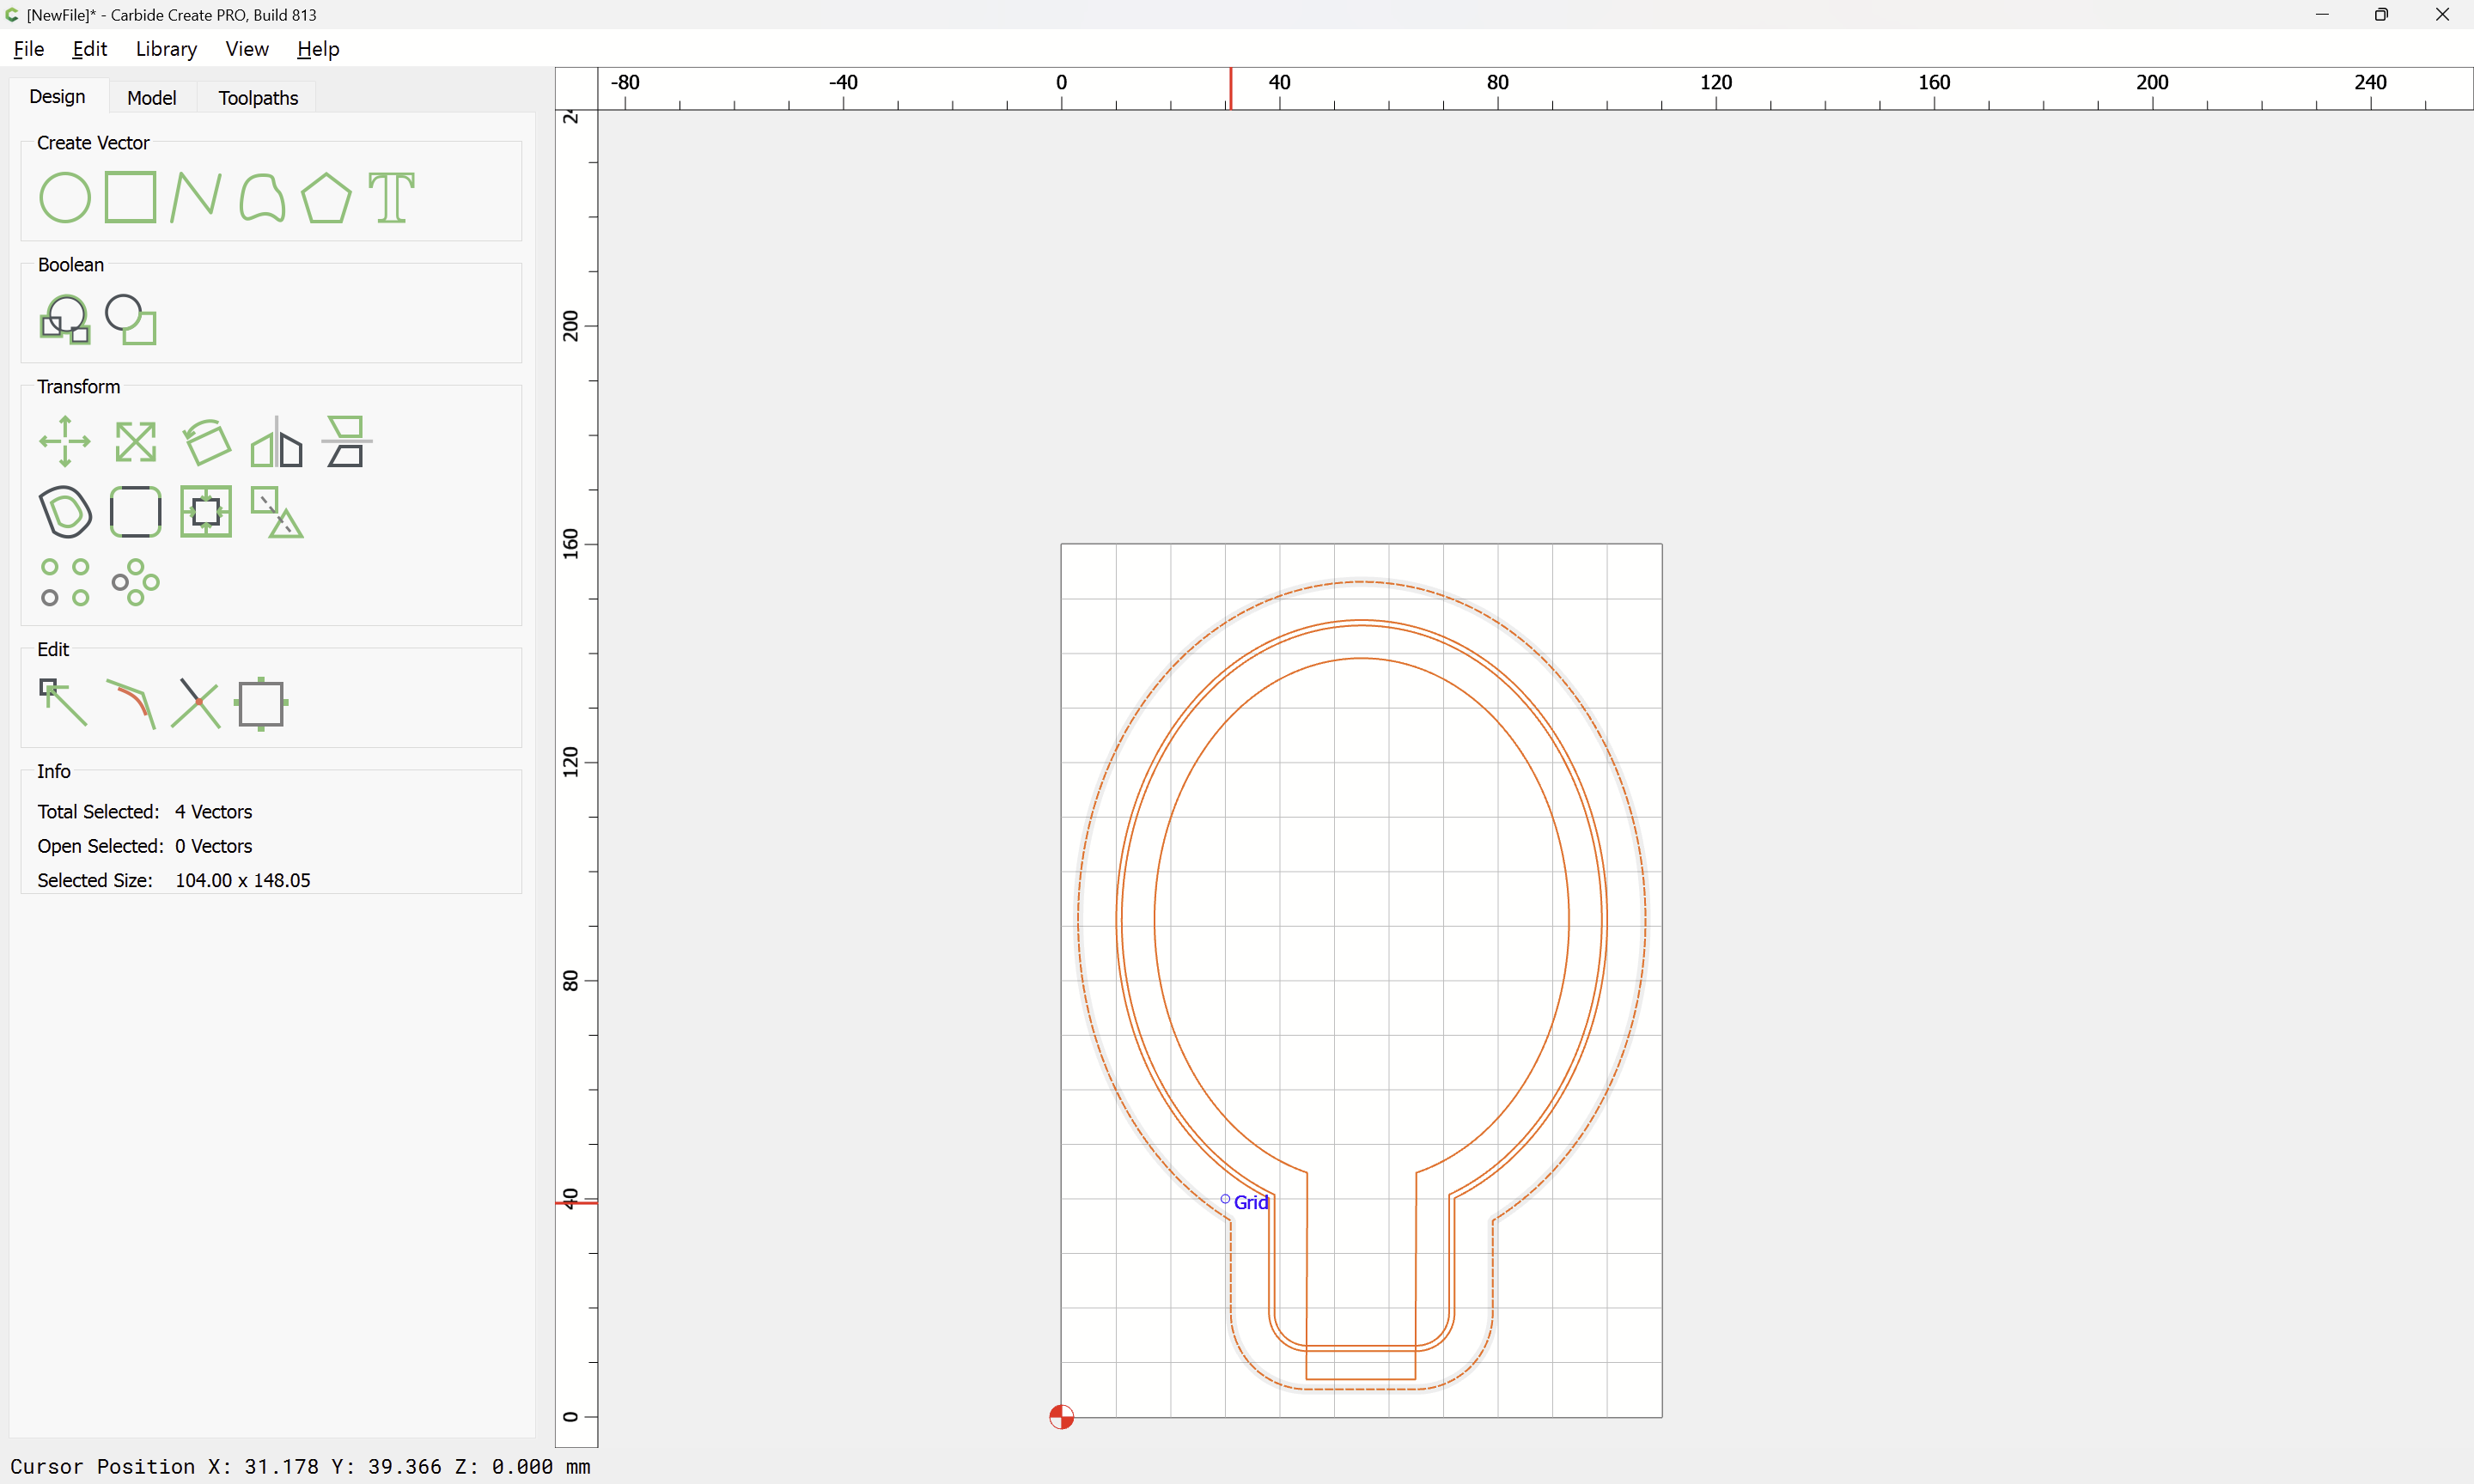The image size is (2474, 1484).
Task: Open the Corner rounding tool
Action: pyautogui.click(x=135, y=511)
